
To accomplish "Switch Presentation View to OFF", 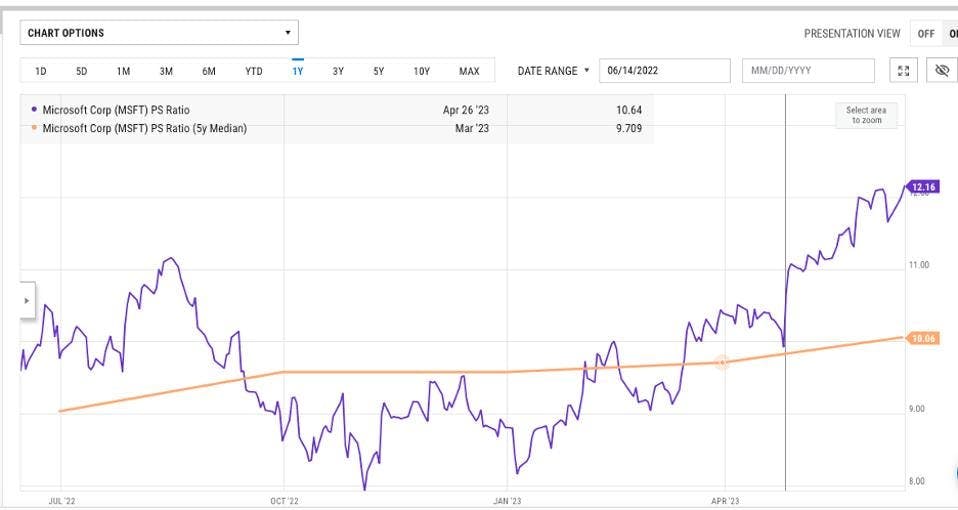I will coord(926,34).
